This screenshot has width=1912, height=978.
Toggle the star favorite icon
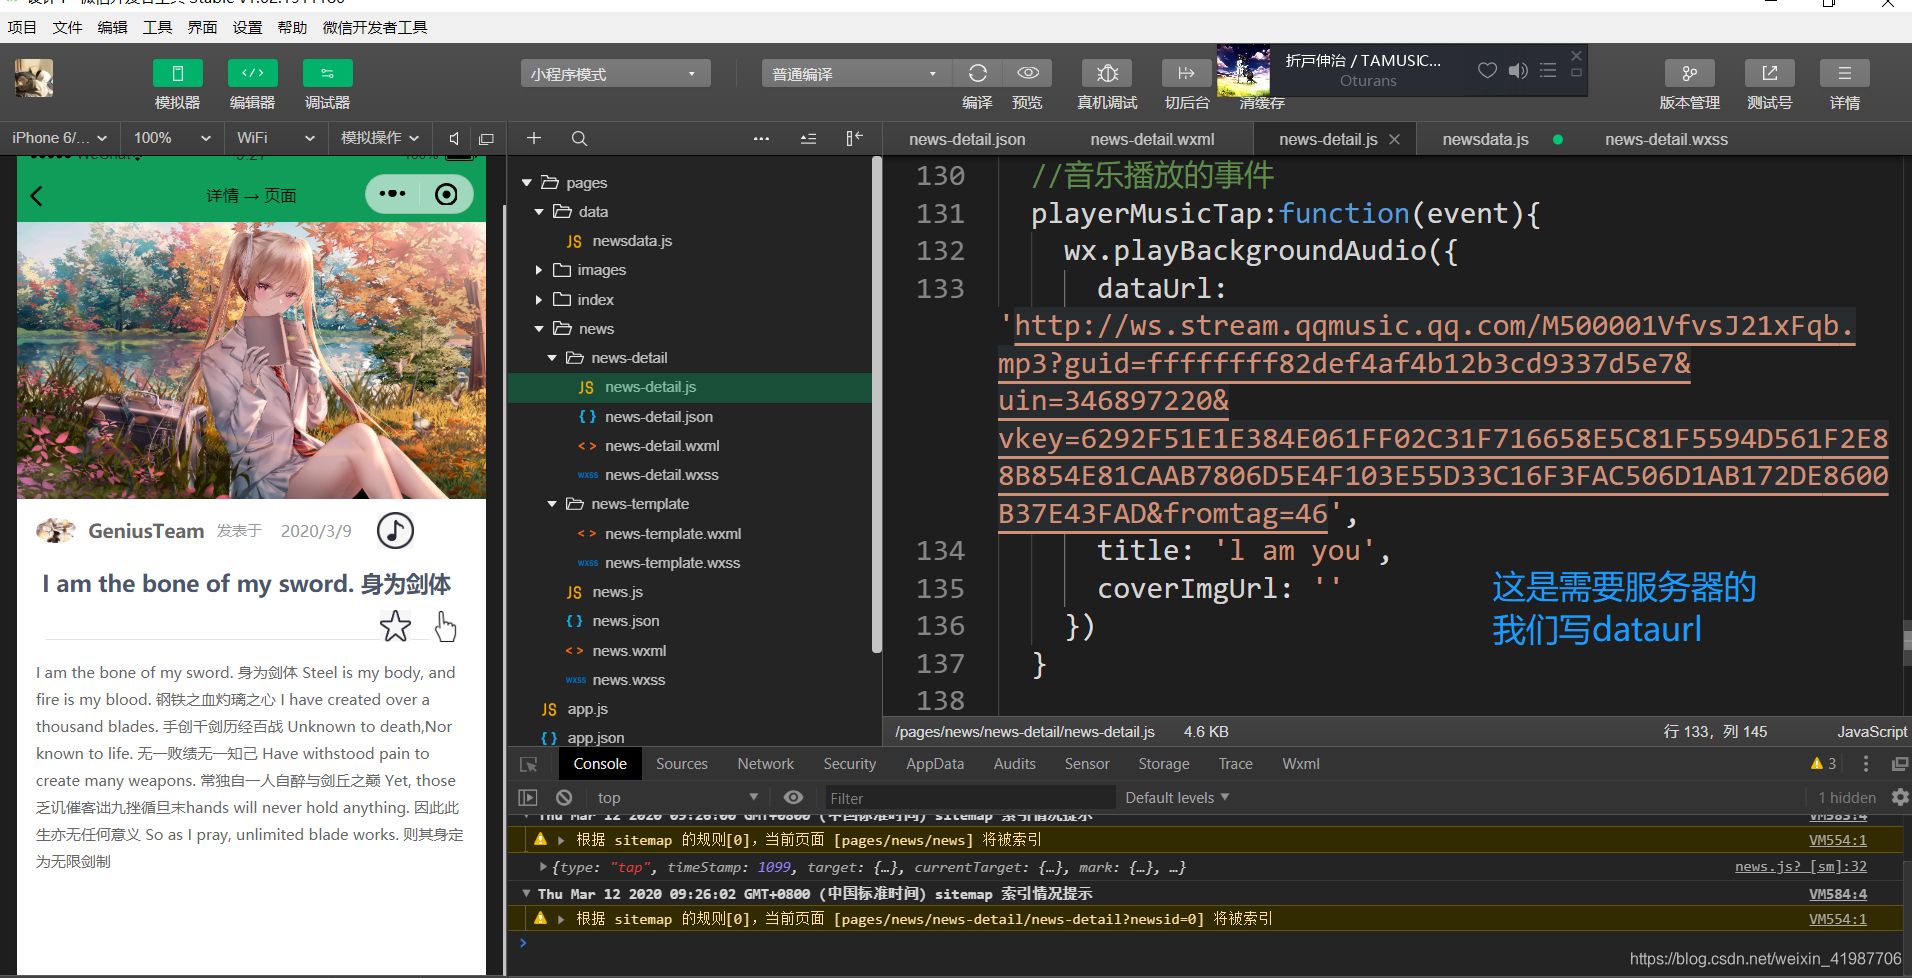395,626
